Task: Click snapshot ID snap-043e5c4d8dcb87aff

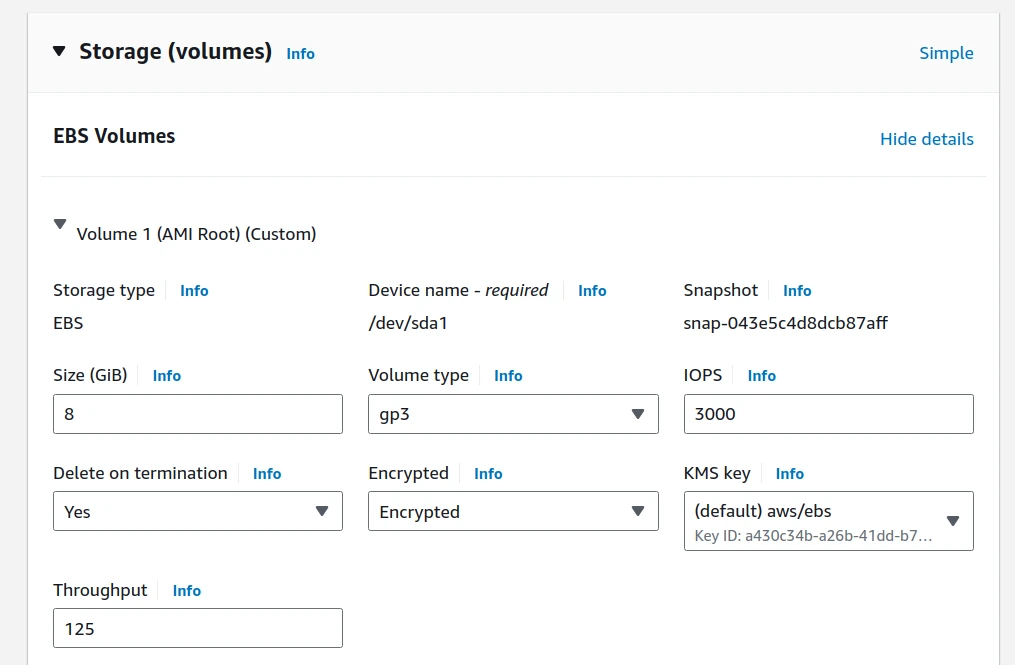Action: point(785,323)
